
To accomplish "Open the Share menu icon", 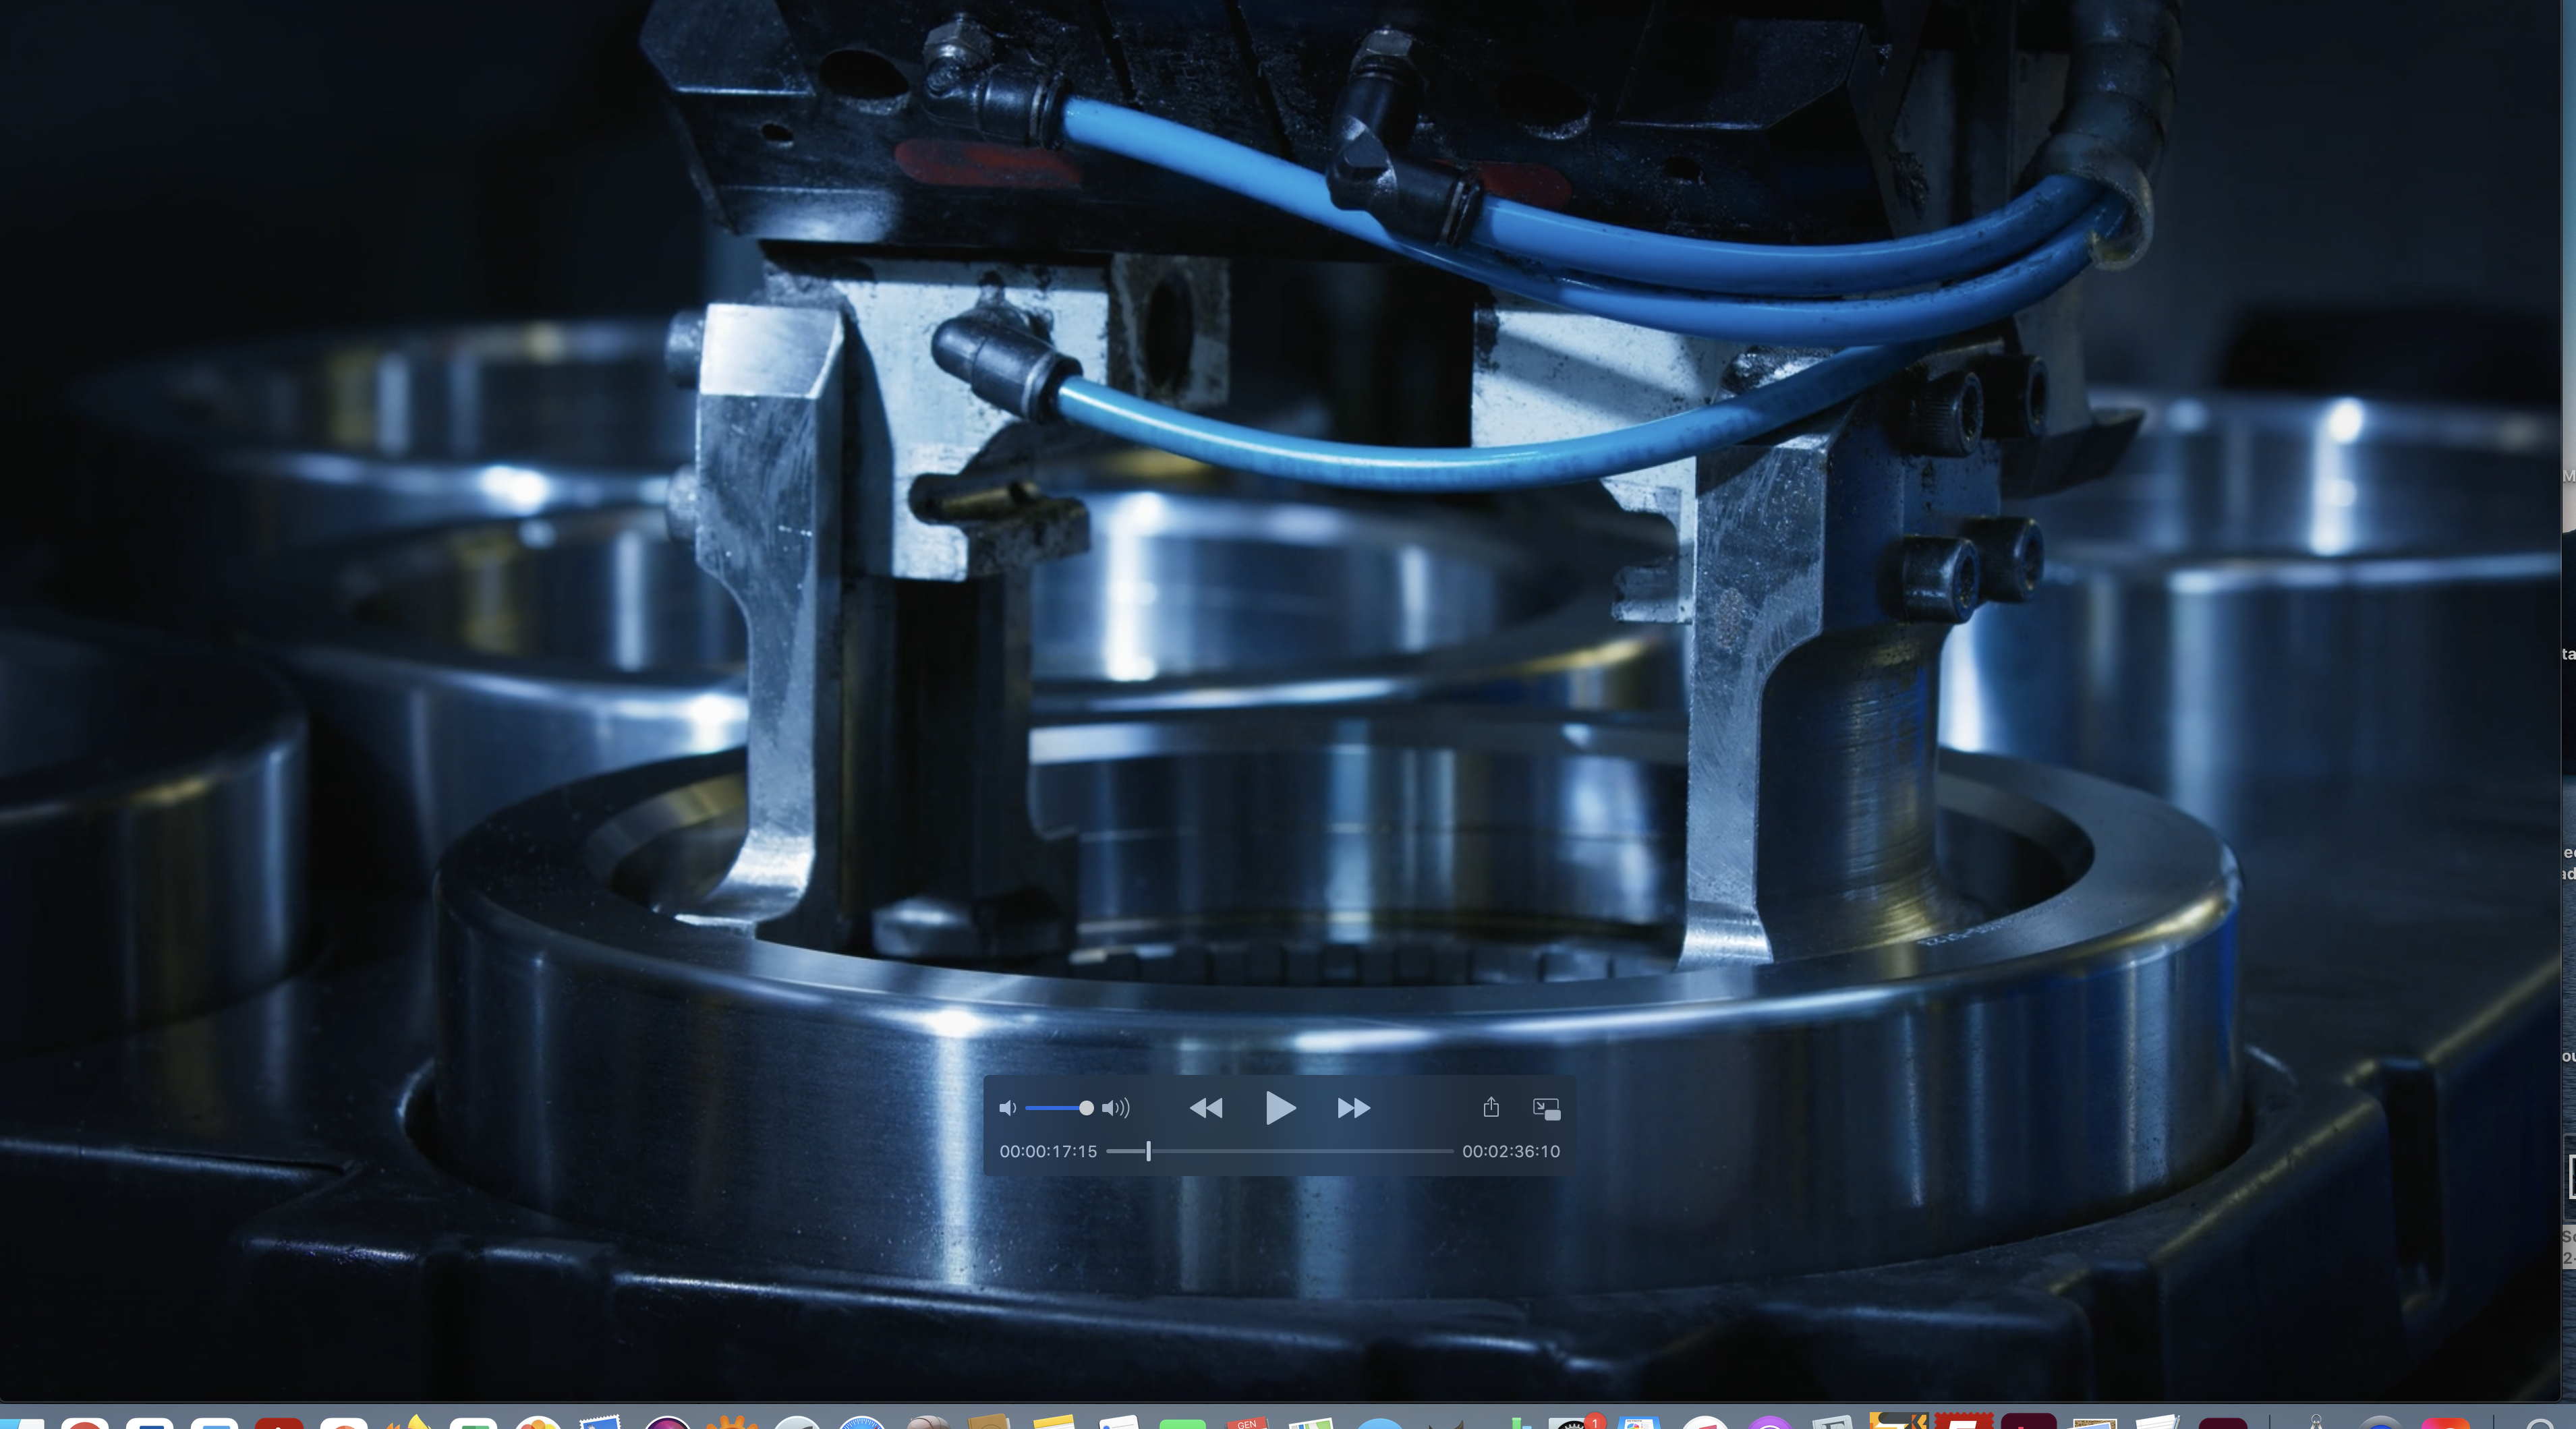I will click(1491, 1107).
